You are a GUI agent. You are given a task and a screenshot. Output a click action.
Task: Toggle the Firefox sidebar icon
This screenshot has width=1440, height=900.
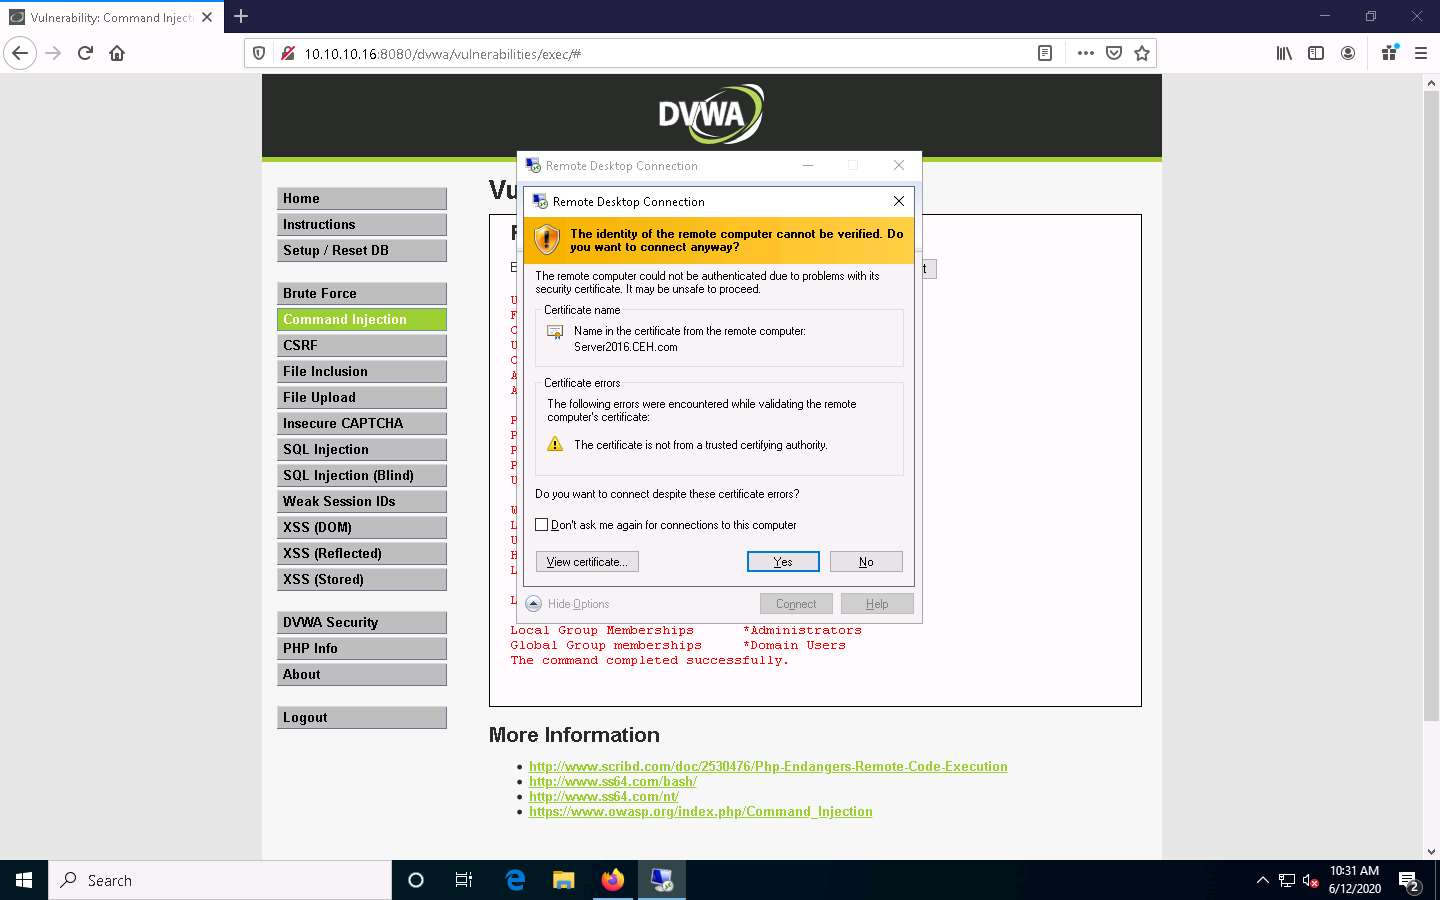click(x=1316, y=53)
